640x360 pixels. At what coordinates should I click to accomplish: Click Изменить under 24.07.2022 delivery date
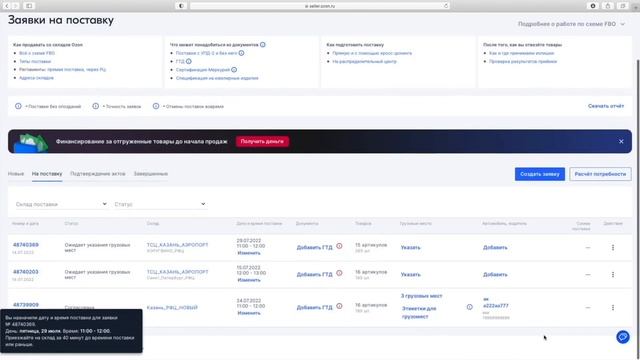[249, 313]
